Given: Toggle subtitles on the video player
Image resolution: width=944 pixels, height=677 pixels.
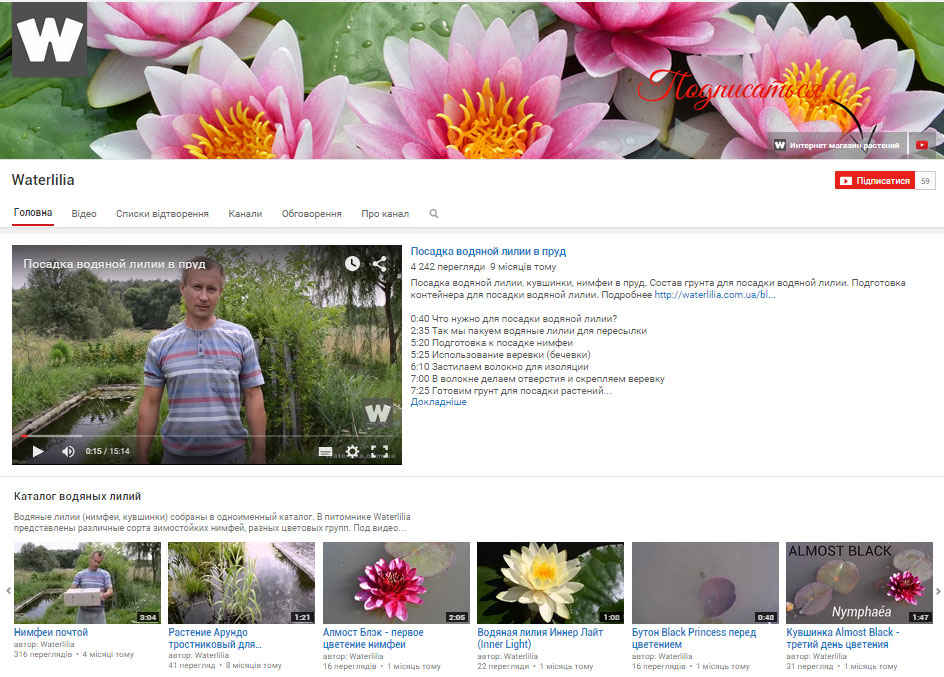Looking at the screenshot, I should coord(325,451).
